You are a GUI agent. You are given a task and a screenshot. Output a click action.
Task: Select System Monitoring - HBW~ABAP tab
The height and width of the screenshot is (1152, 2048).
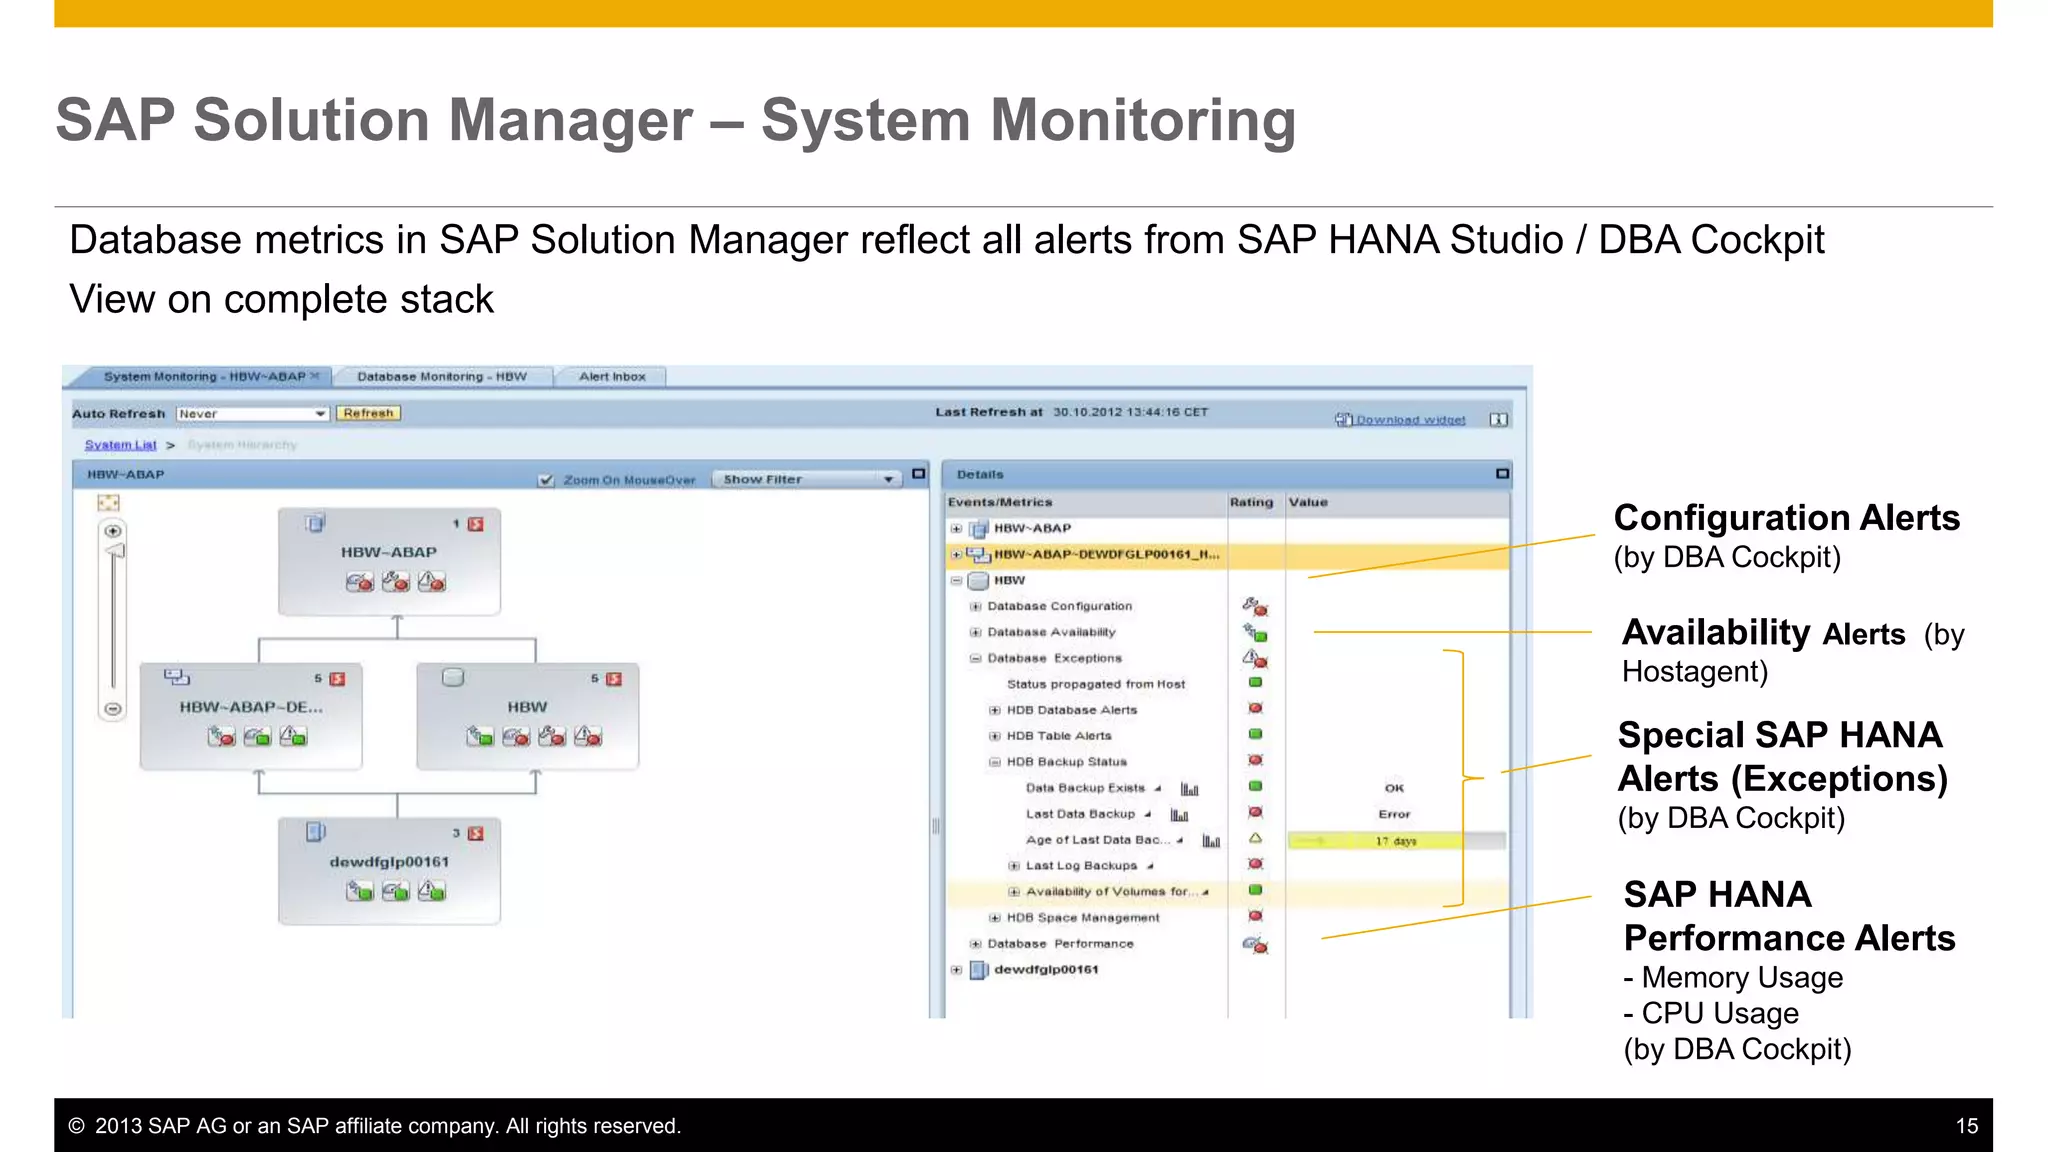204,377
